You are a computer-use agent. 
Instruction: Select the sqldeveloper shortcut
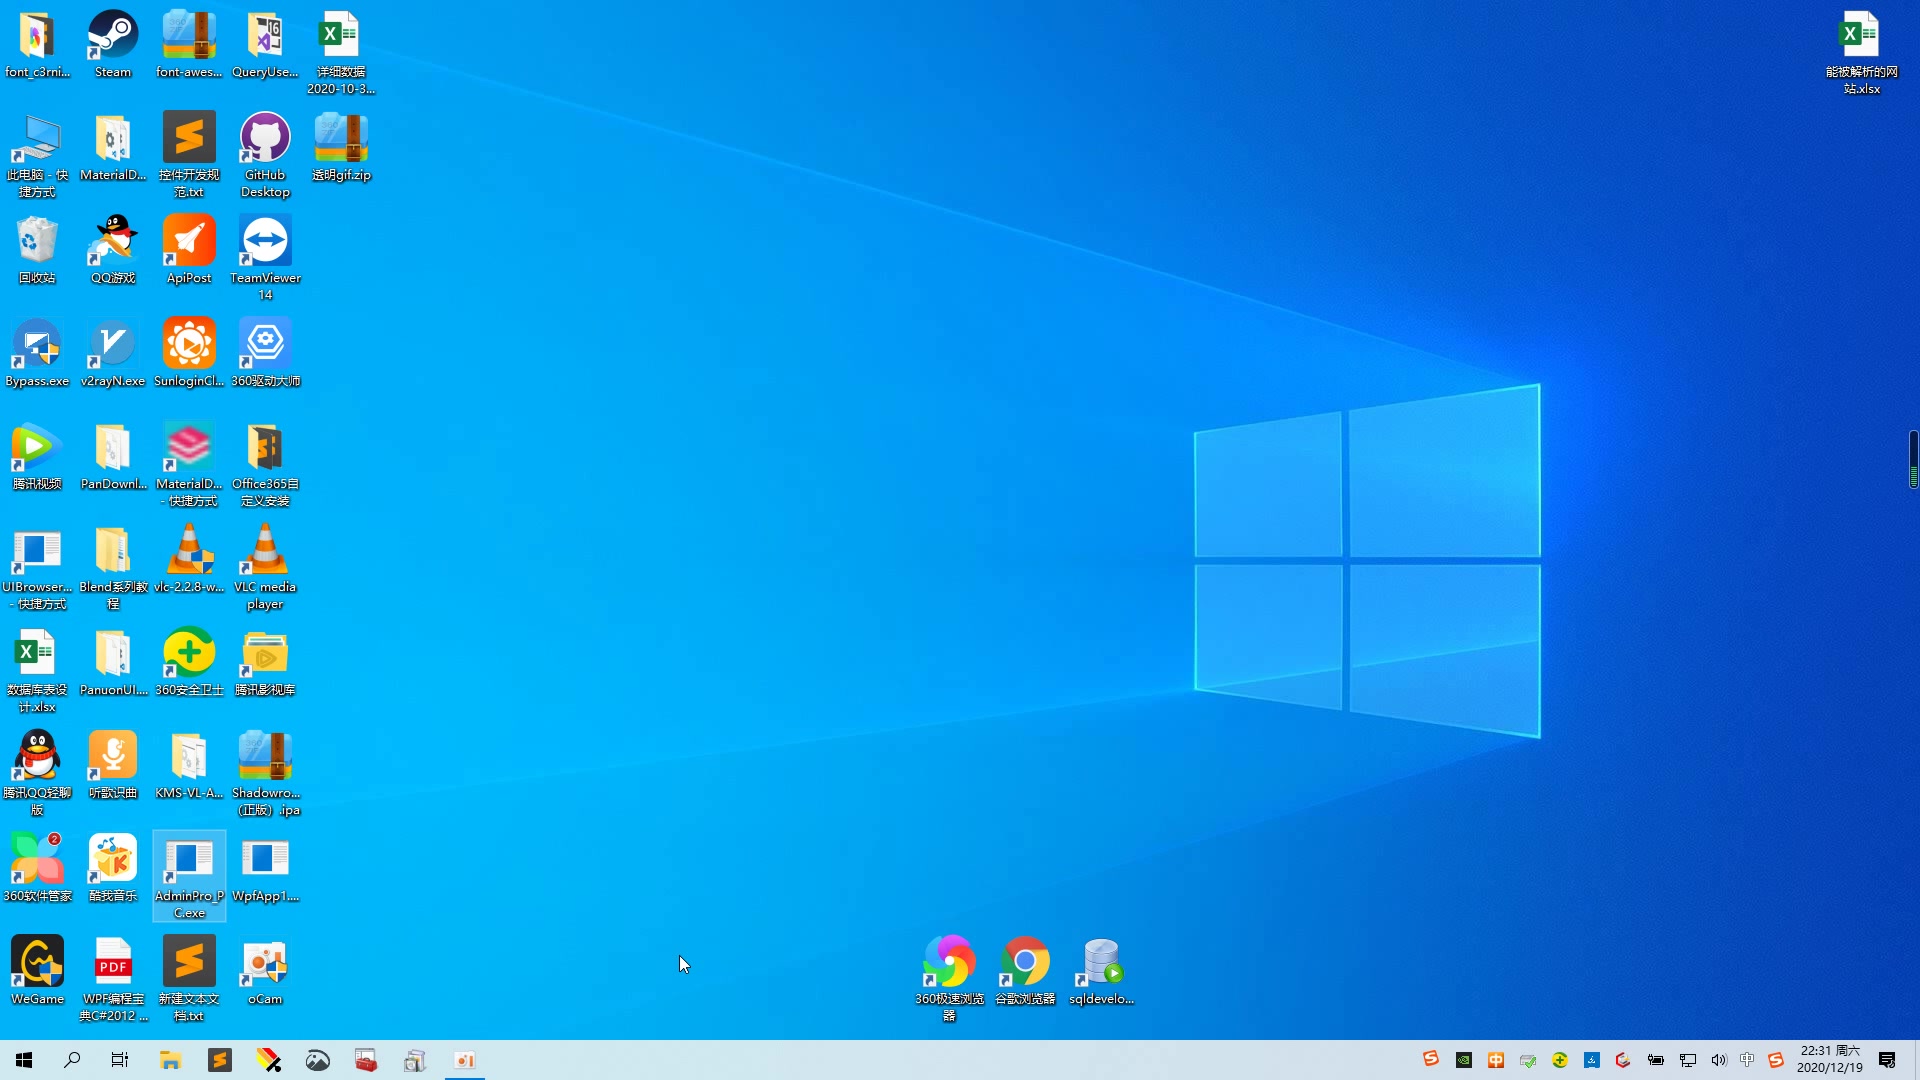click(x=1101, y=972)
